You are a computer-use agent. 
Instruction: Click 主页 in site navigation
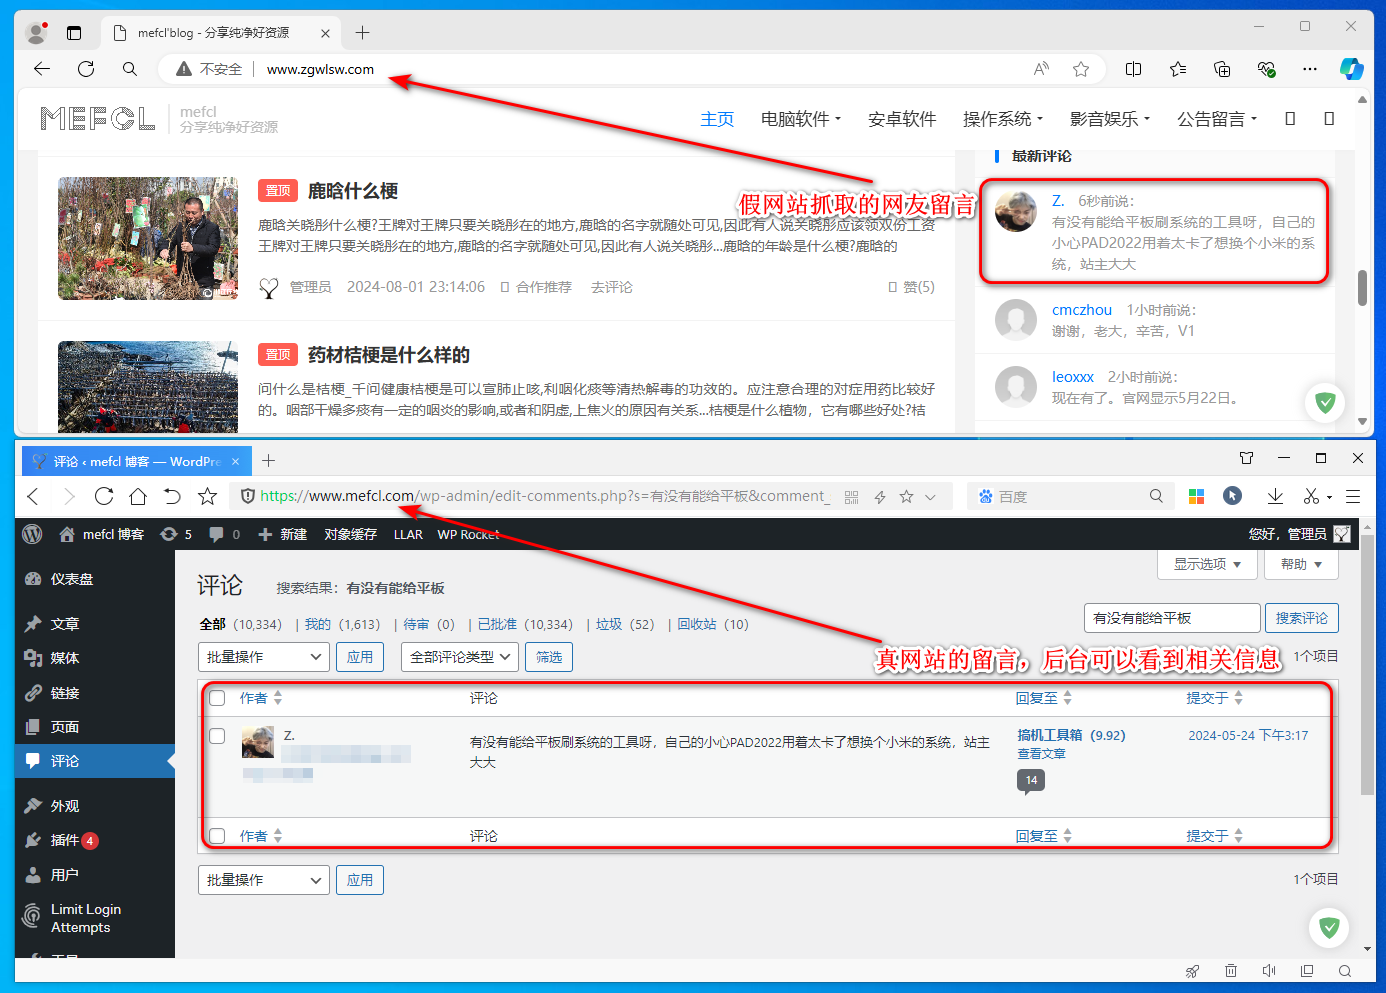pyautogui.click(x=717, y=119)
